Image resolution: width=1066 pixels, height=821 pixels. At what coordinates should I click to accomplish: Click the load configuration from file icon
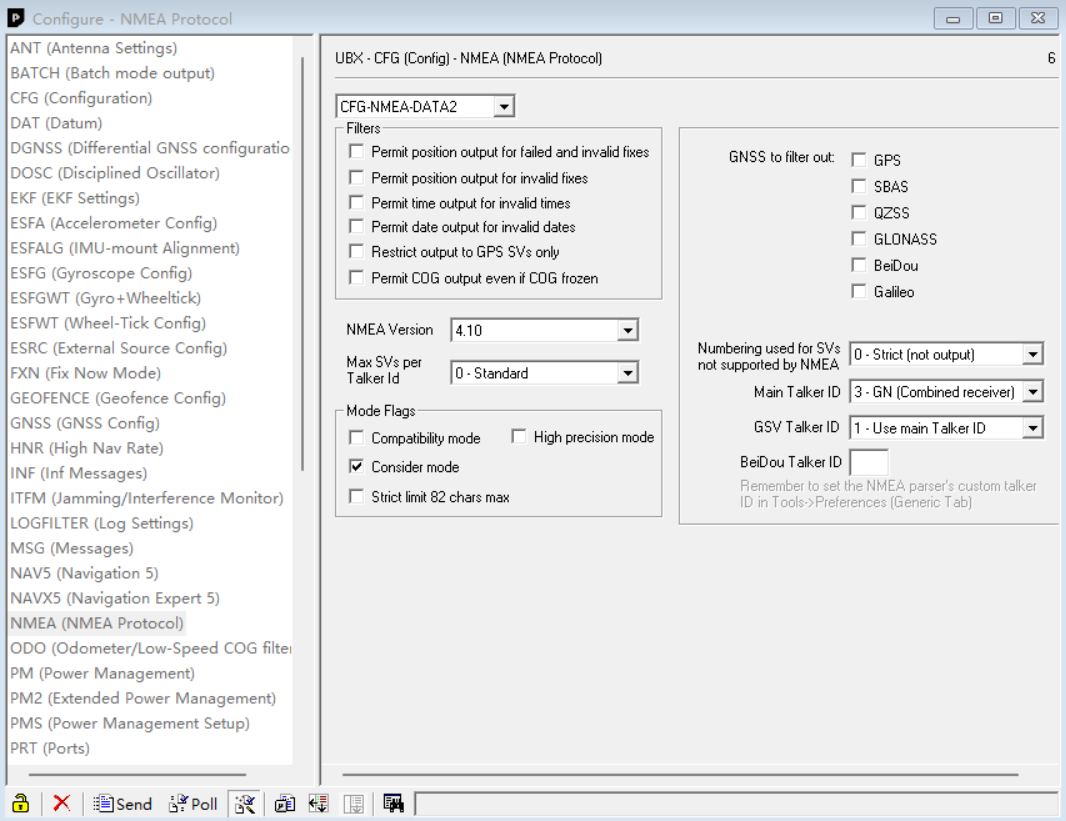point(318,803)
